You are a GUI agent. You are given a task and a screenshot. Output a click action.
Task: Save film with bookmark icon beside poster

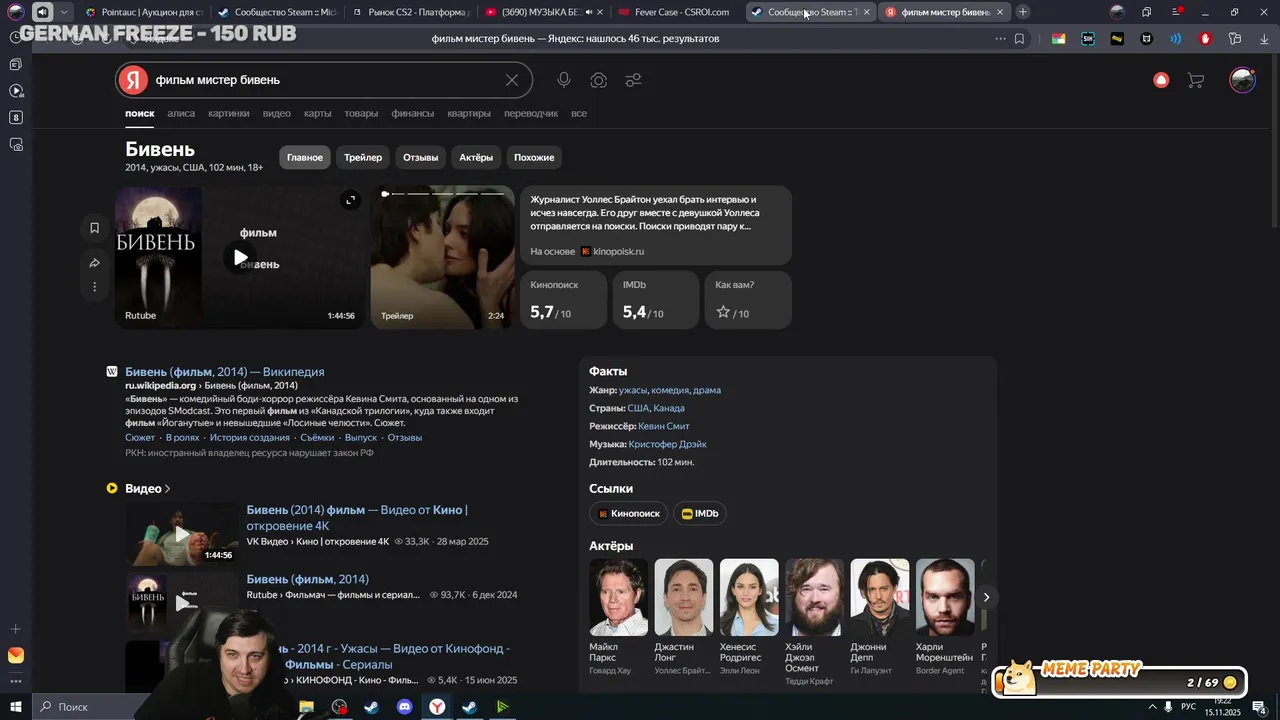(x=94, y=228)
